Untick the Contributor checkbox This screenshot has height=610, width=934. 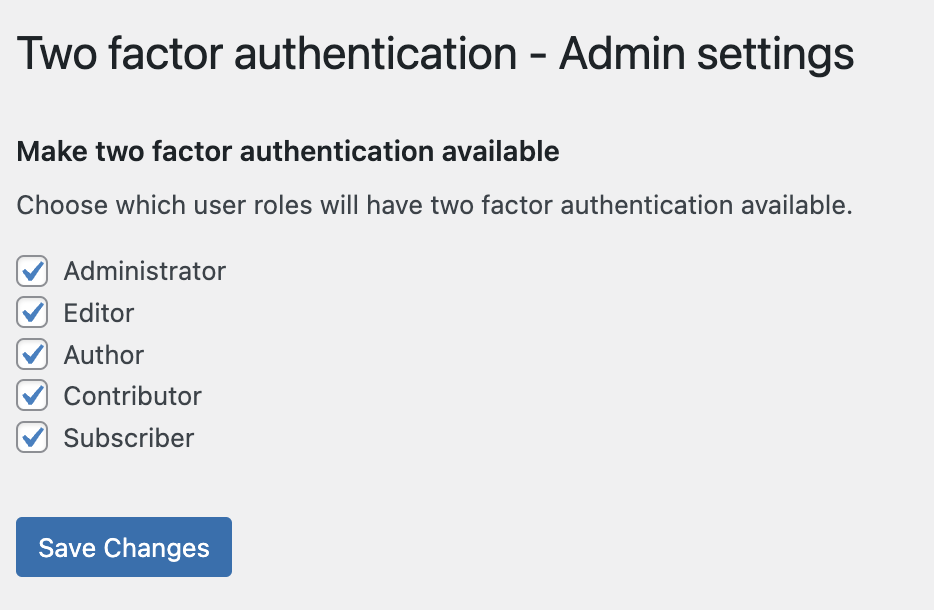click(x=32, y=396)
